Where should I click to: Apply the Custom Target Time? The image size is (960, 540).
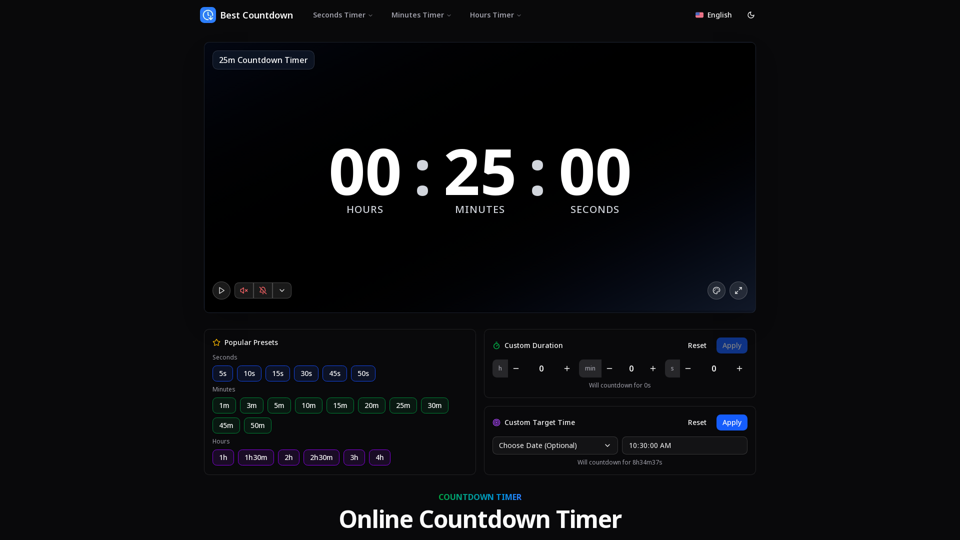coord(732,422)
